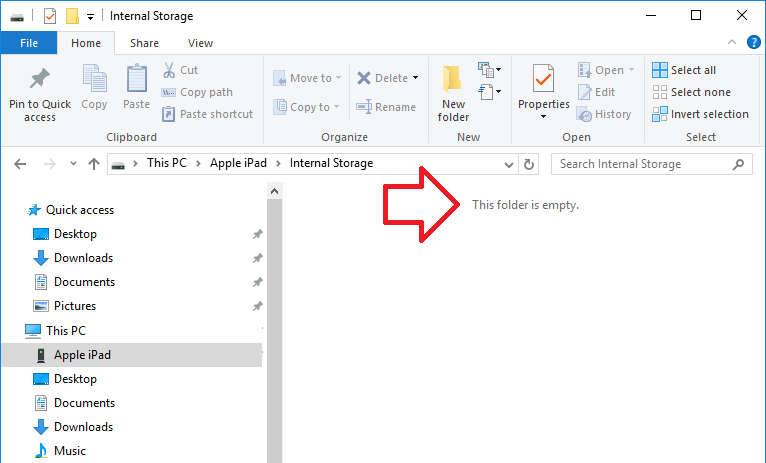
Task: Open Customize Quick Access Toolbar dropdown
Action: coord(90,17)
